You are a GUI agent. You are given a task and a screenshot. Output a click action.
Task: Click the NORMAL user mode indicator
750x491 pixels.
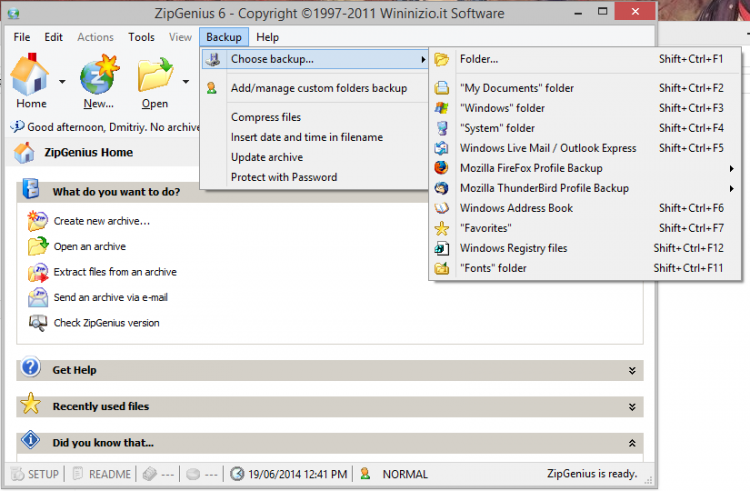point(405,474)
